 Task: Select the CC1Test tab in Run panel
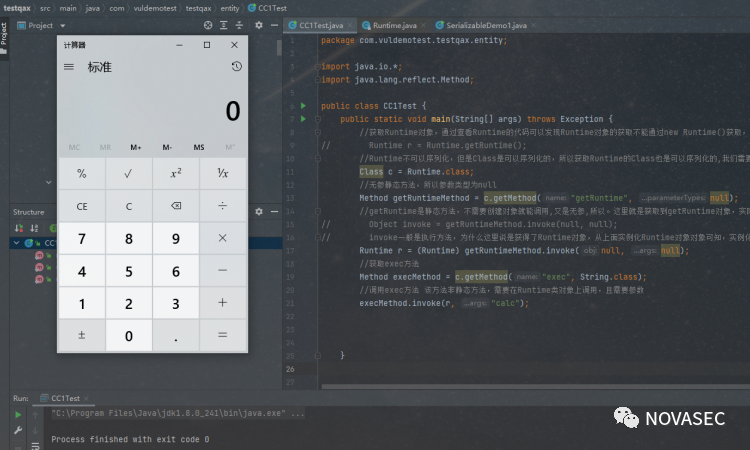(x=65, y=398)
